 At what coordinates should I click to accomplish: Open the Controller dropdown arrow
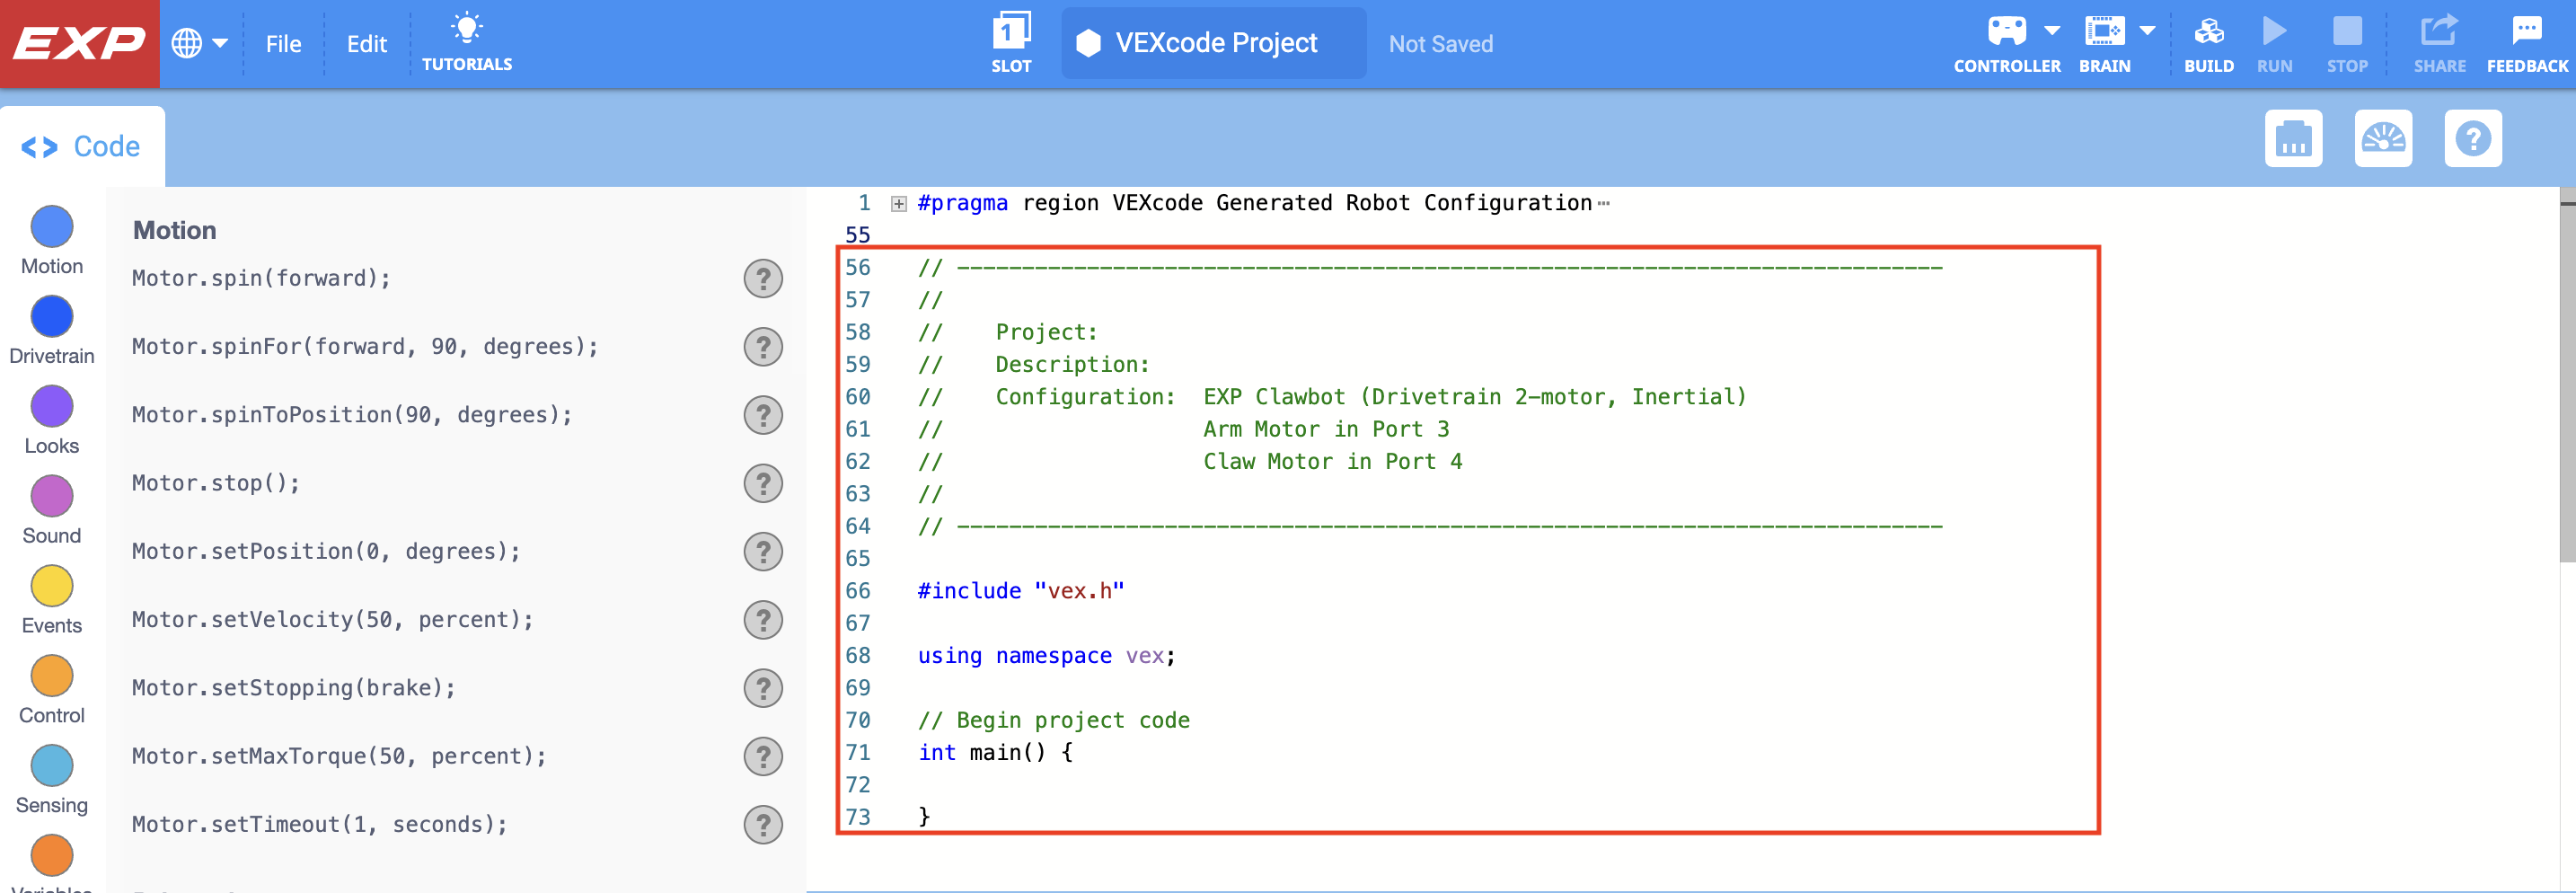[x=2052, y=30]
